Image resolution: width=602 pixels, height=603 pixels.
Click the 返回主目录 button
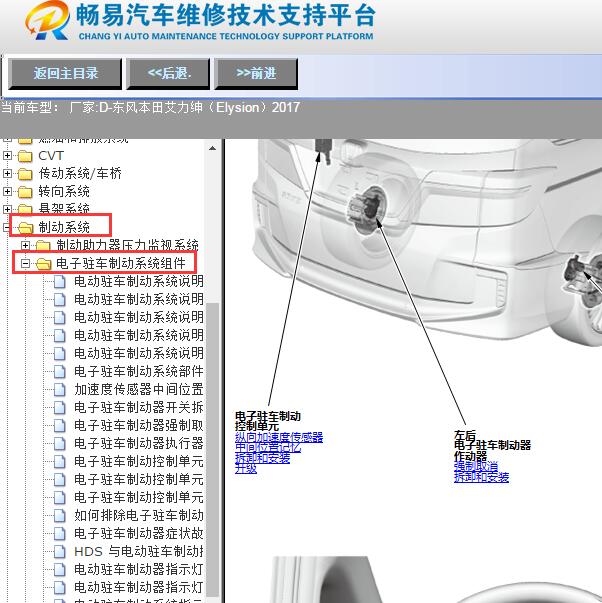point(65,73)
